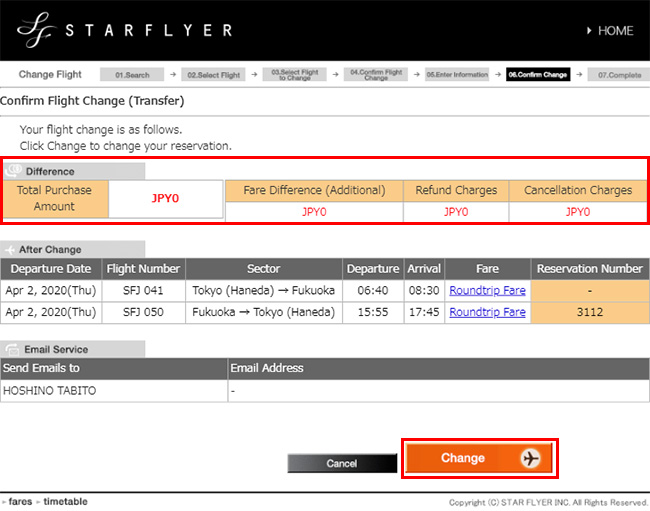Click the active 06.Confirm Change step
This screenshot has width=650, height=511.
(538, 75)
